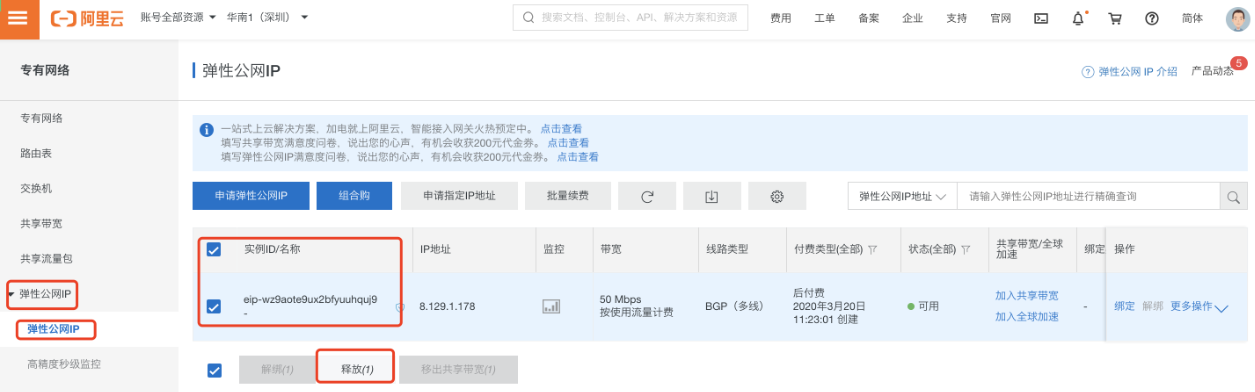Open the Cloud Shell terminal icon
1255x392 pixels.
[x=1041, y=18]
